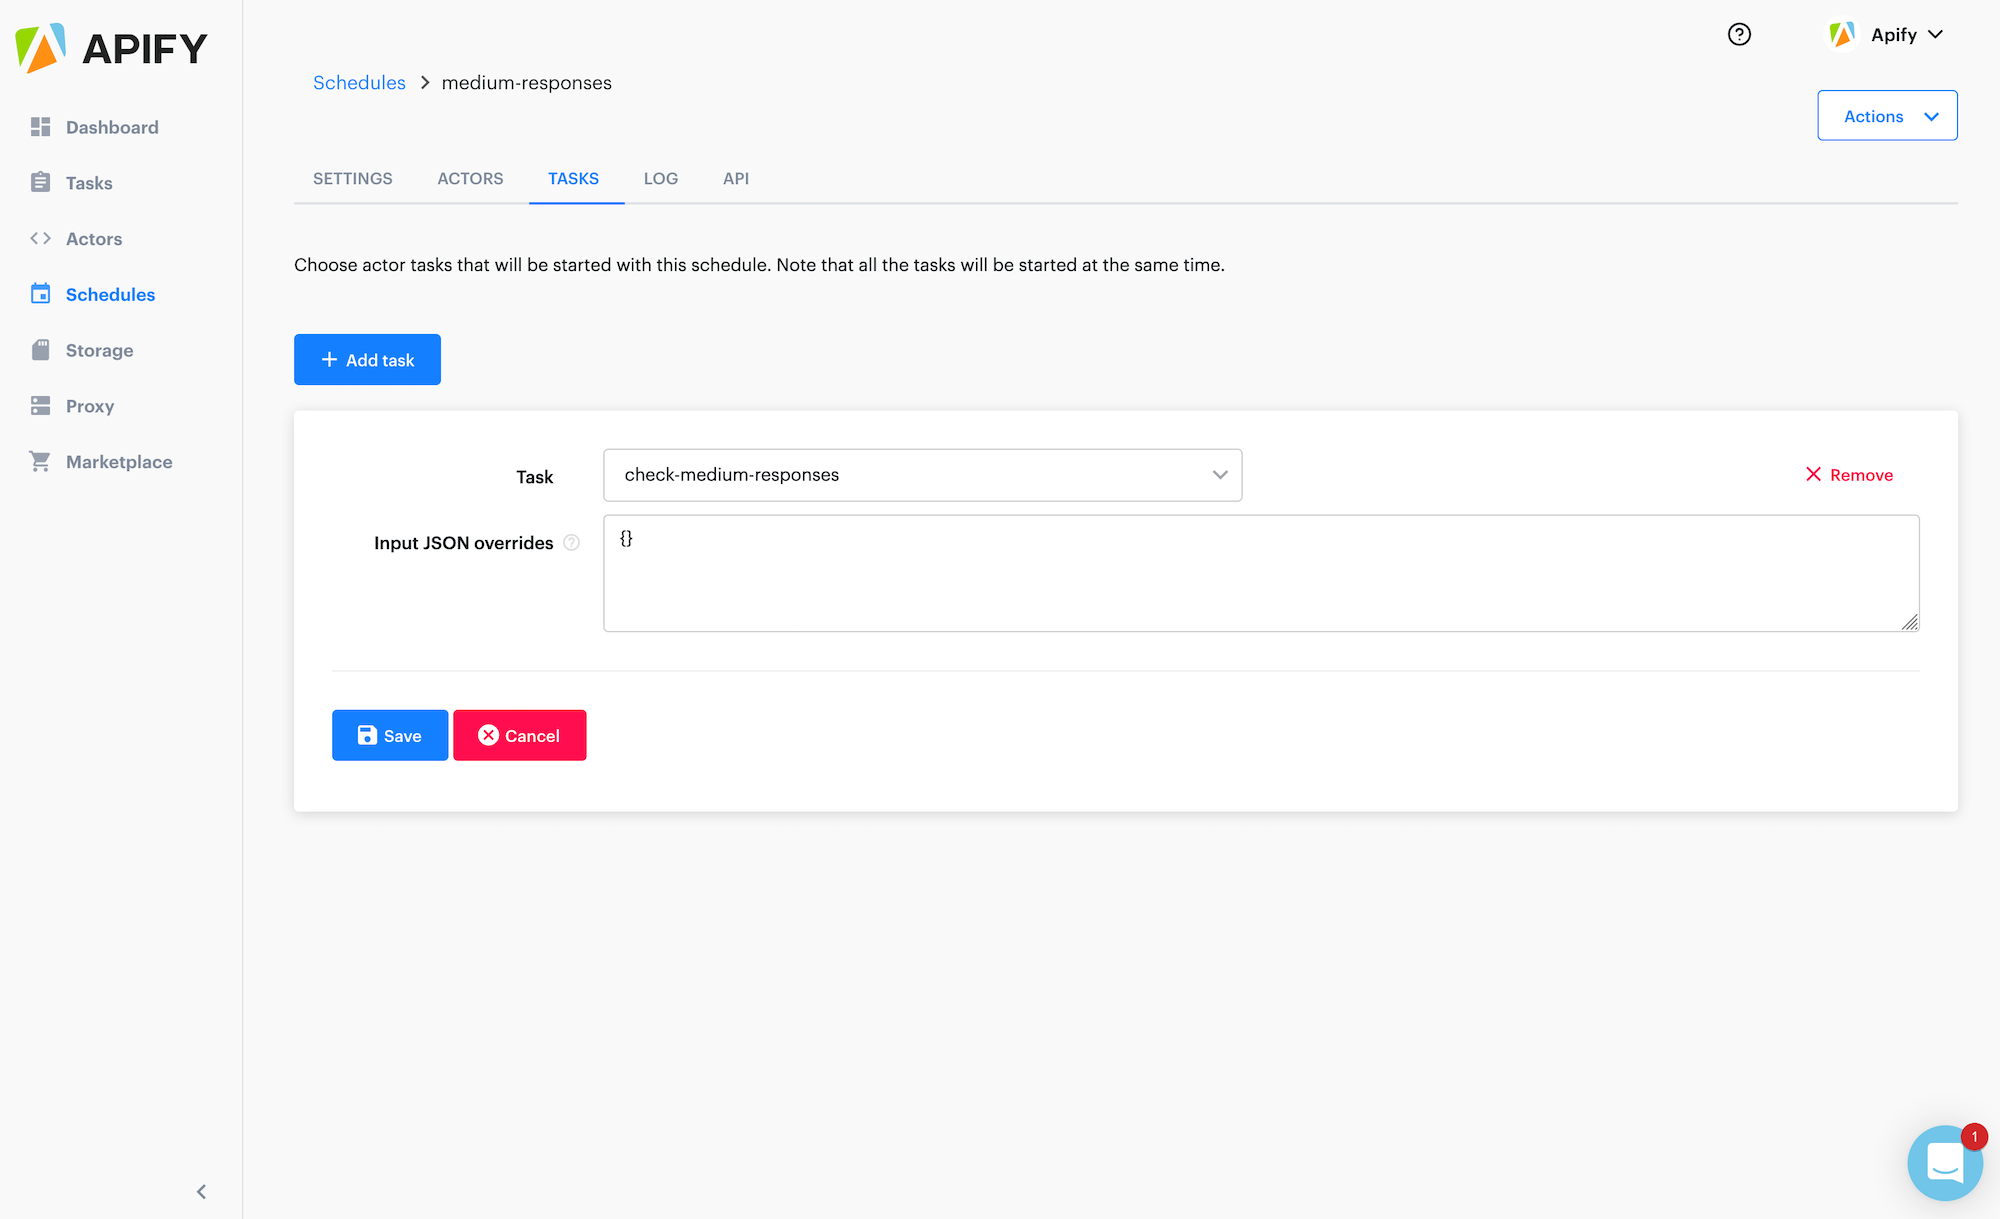Collapse the sidebar with left arrow

click(x=201, y=1191)
